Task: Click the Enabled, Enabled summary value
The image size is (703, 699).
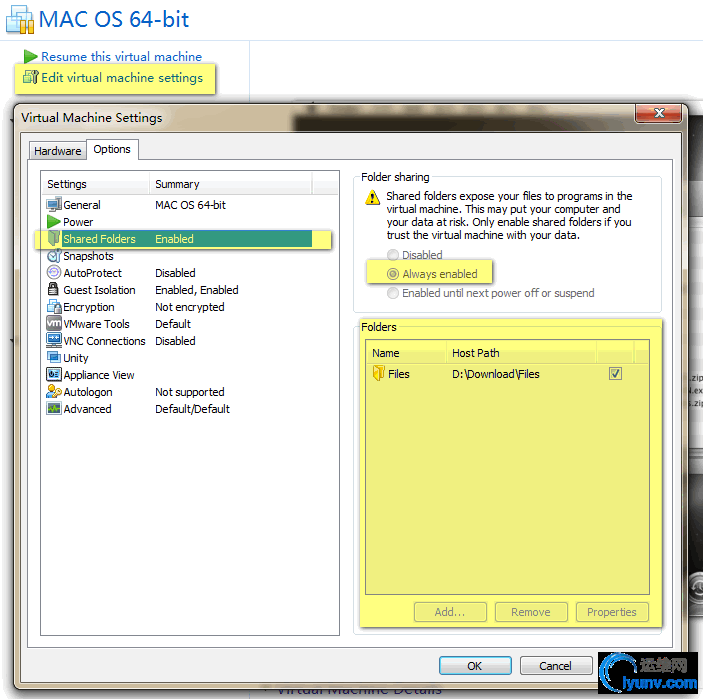Action: pyautogui.click(x=196, y=290)
